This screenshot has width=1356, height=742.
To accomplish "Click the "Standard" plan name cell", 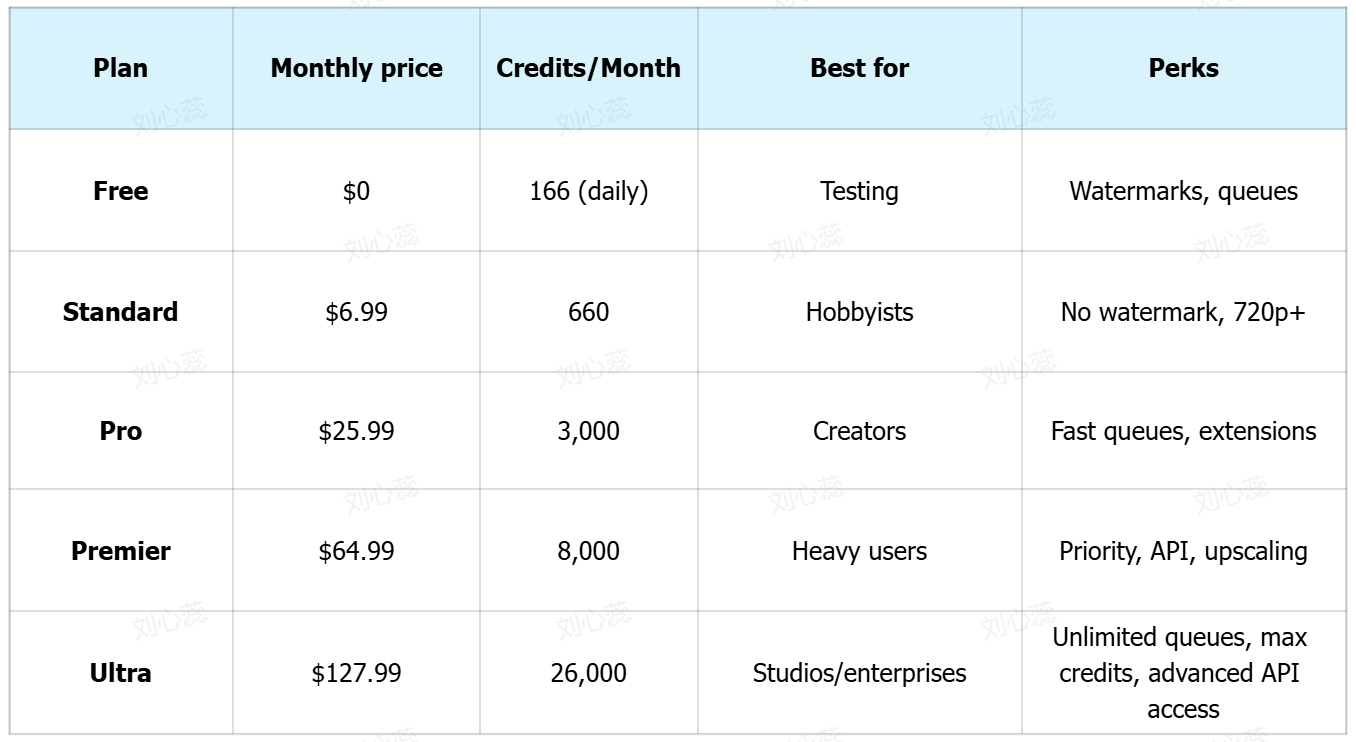I will pos(121,312).
